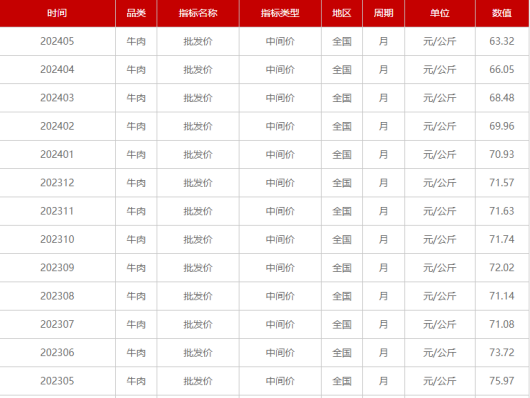Click the 品类 column header
Image resolution: width=530 pixels, height=398 pixels.
pyautogui.click(x=136, y=13)
